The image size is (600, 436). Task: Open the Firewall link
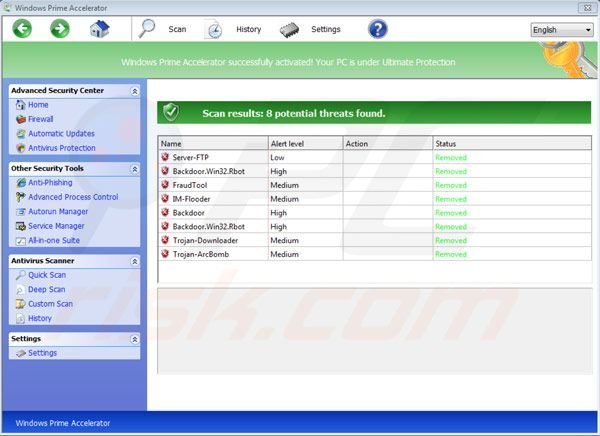pos(41,119)
